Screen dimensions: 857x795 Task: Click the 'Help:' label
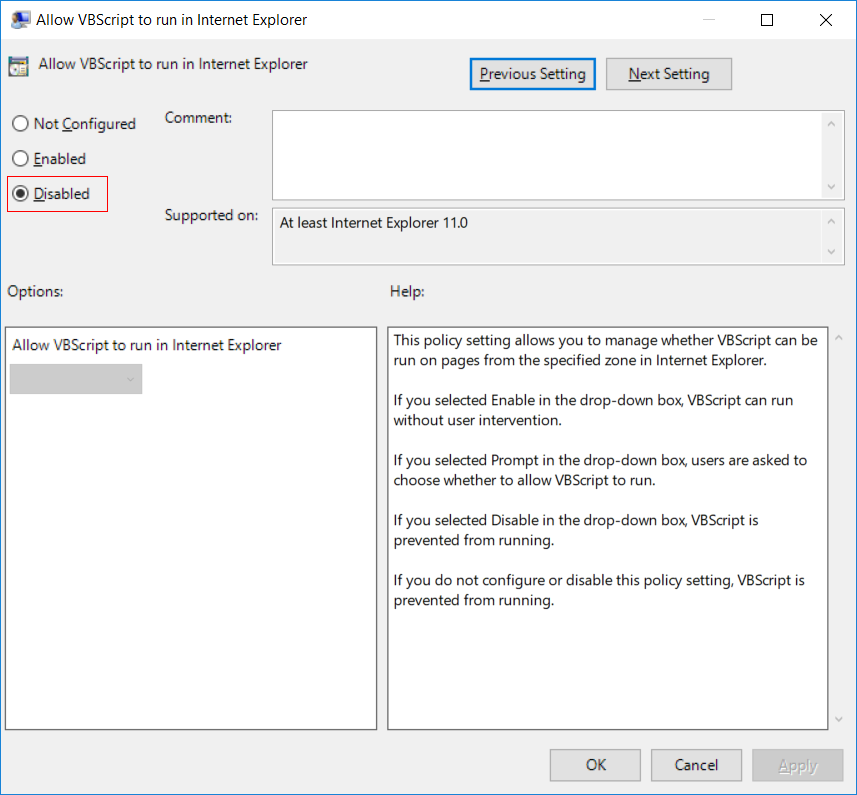(x=407, y=291)
